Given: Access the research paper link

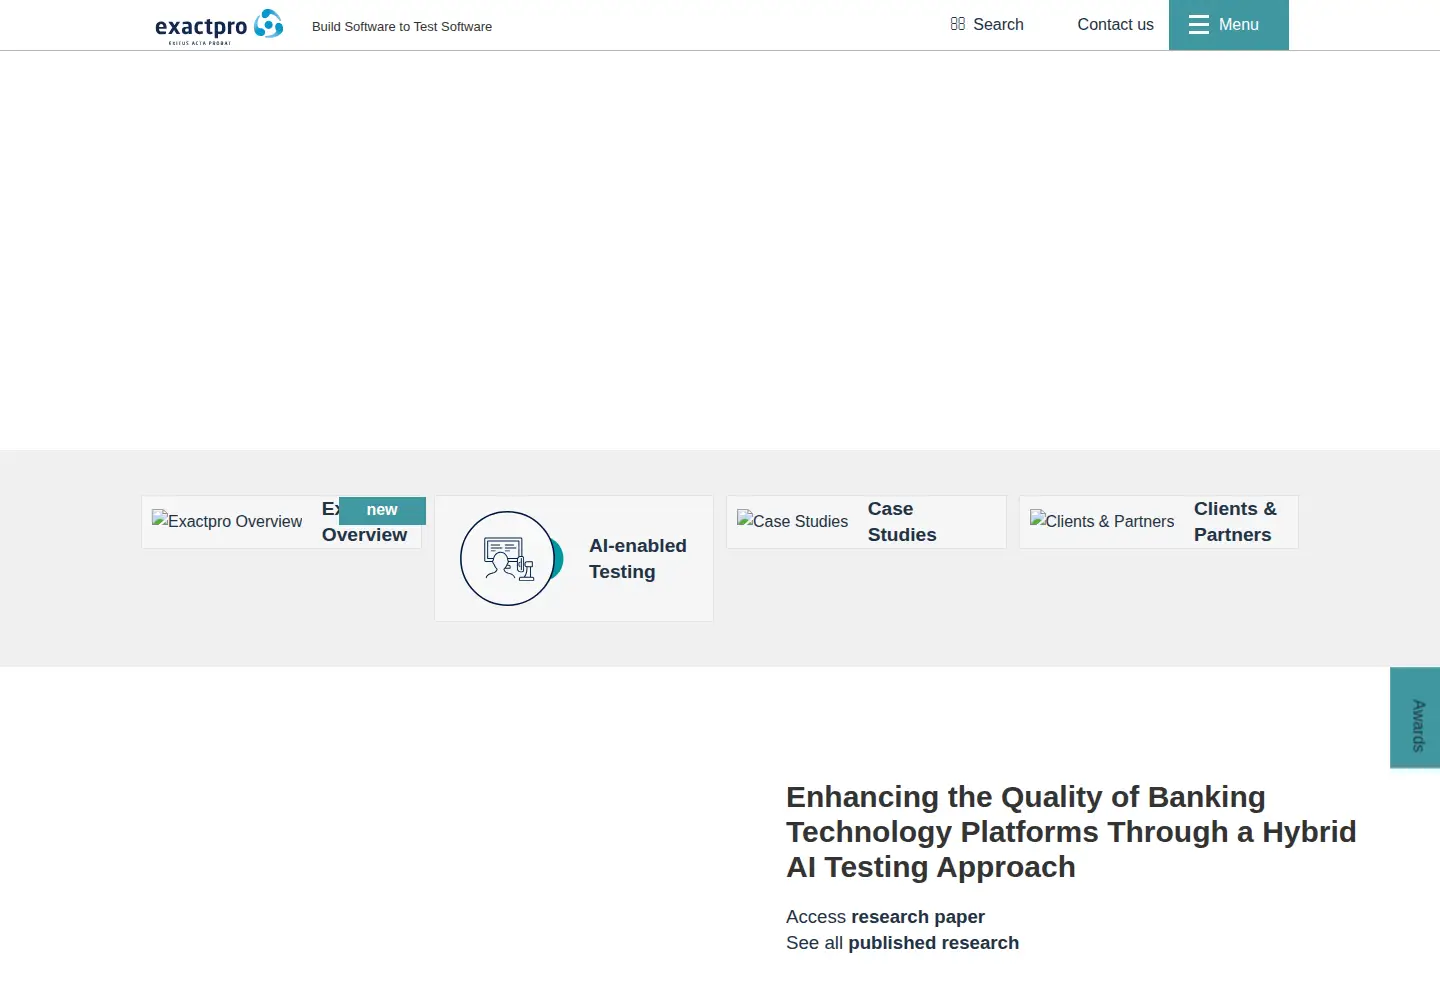Looking at the screenshot, I should [918, 917].
